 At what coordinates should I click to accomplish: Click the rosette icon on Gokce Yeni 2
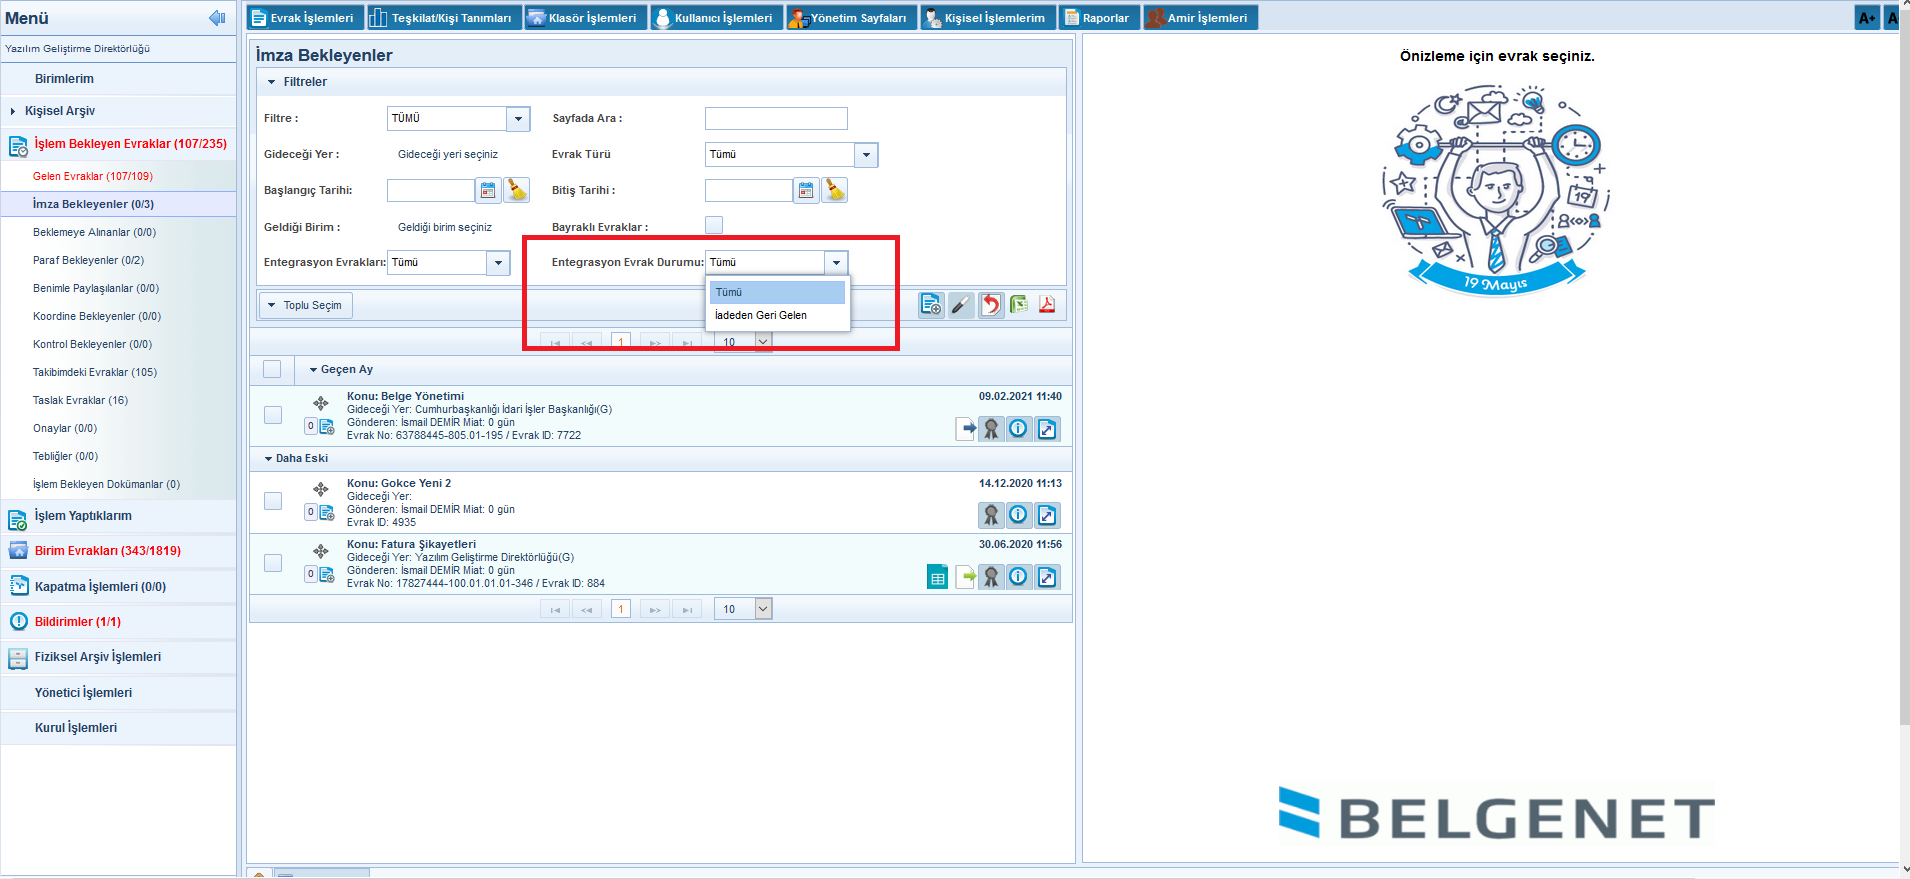[990, 515]
